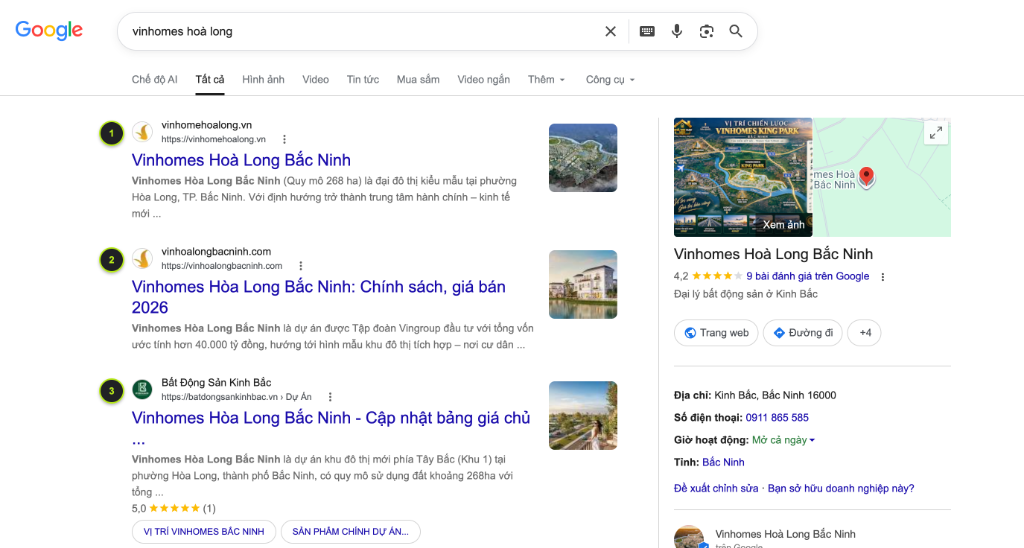Open Vinhomes Hoà Long Bắc Ninh result link
The height and width of the screenshot is (548, 1024).
coord(241,160)
